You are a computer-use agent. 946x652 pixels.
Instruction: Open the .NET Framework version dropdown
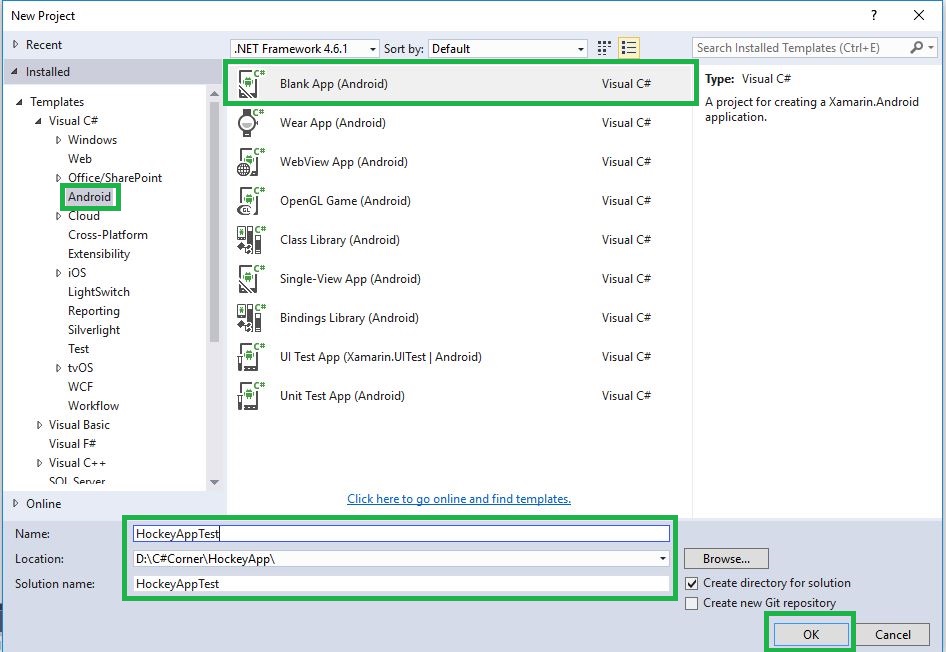[x=305, y=49]
